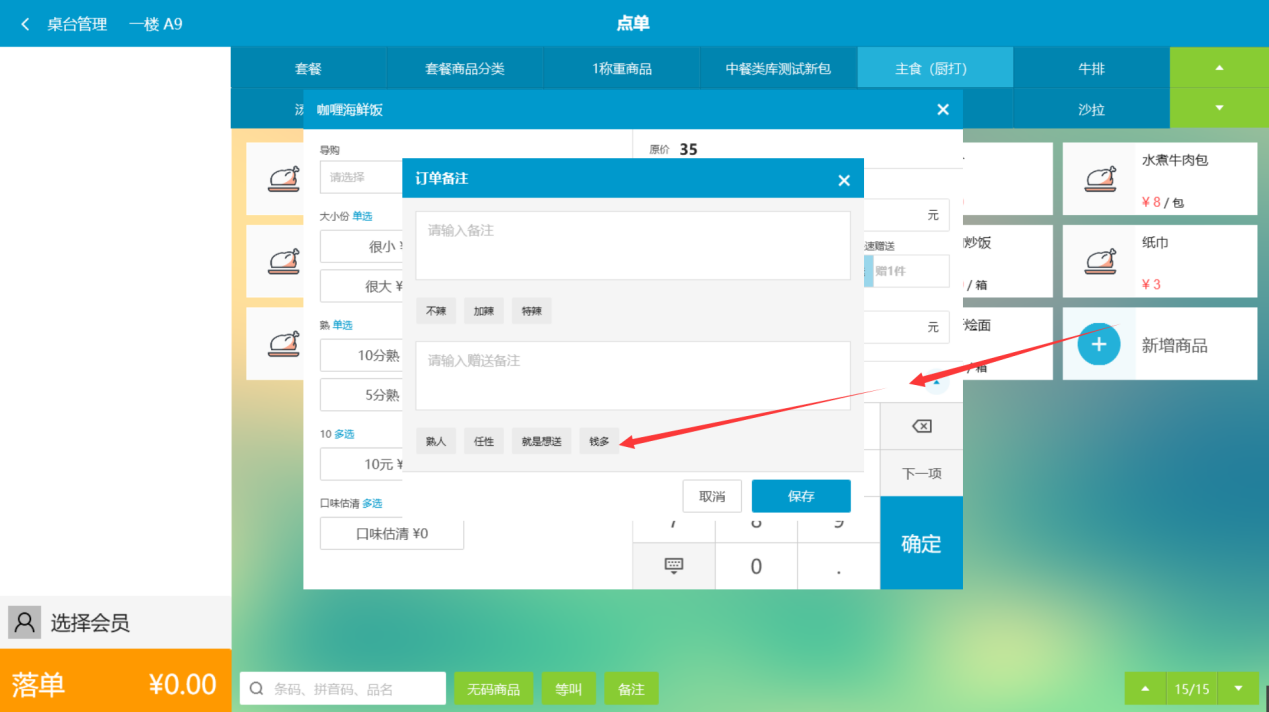The width and height of the screenshot is (1269, 712).
Task: Switch to the 套餐 category tab
Action: point(308,68)
